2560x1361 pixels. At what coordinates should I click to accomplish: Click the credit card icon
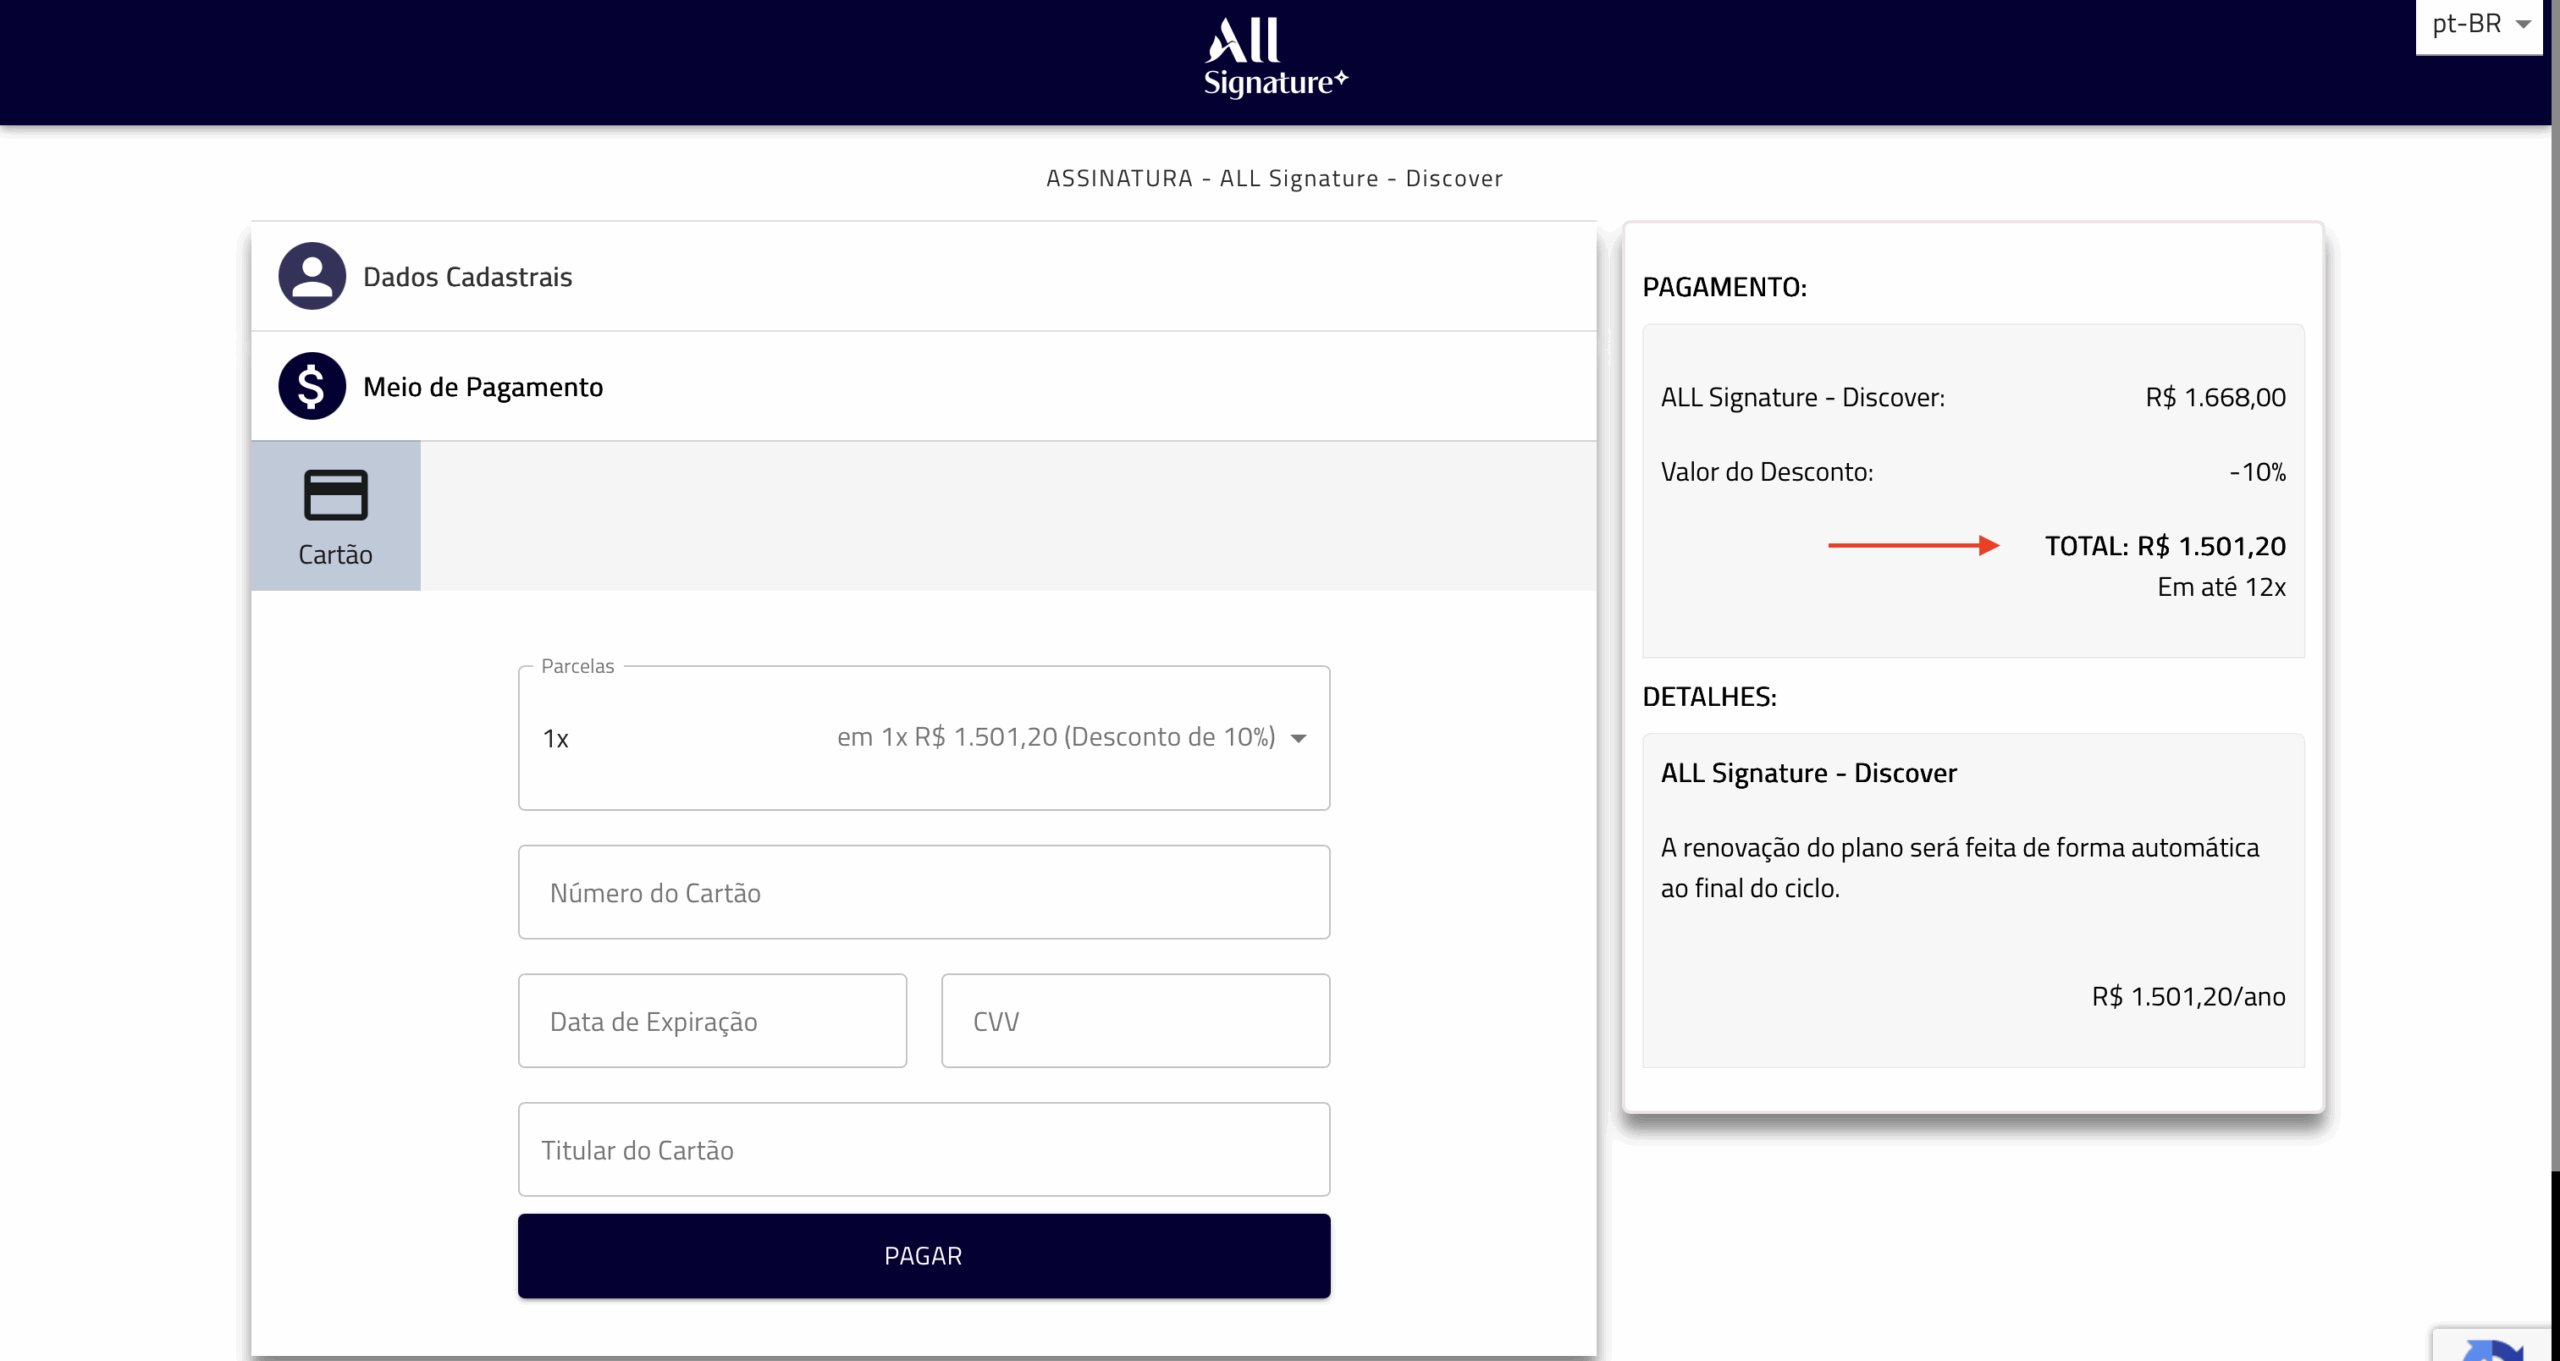tap(336, 495)
